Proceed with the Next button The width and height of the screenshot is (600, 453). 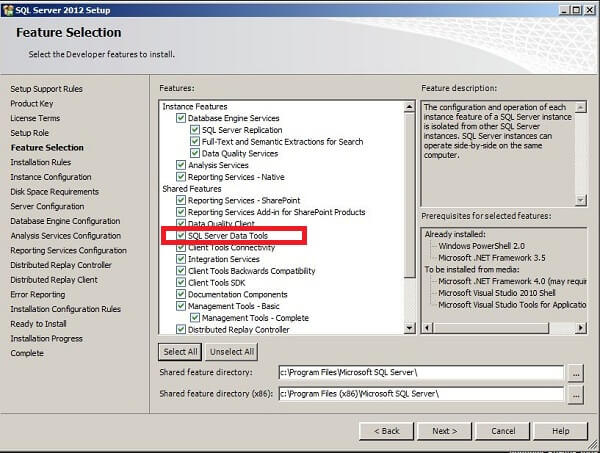pos(445,431)
